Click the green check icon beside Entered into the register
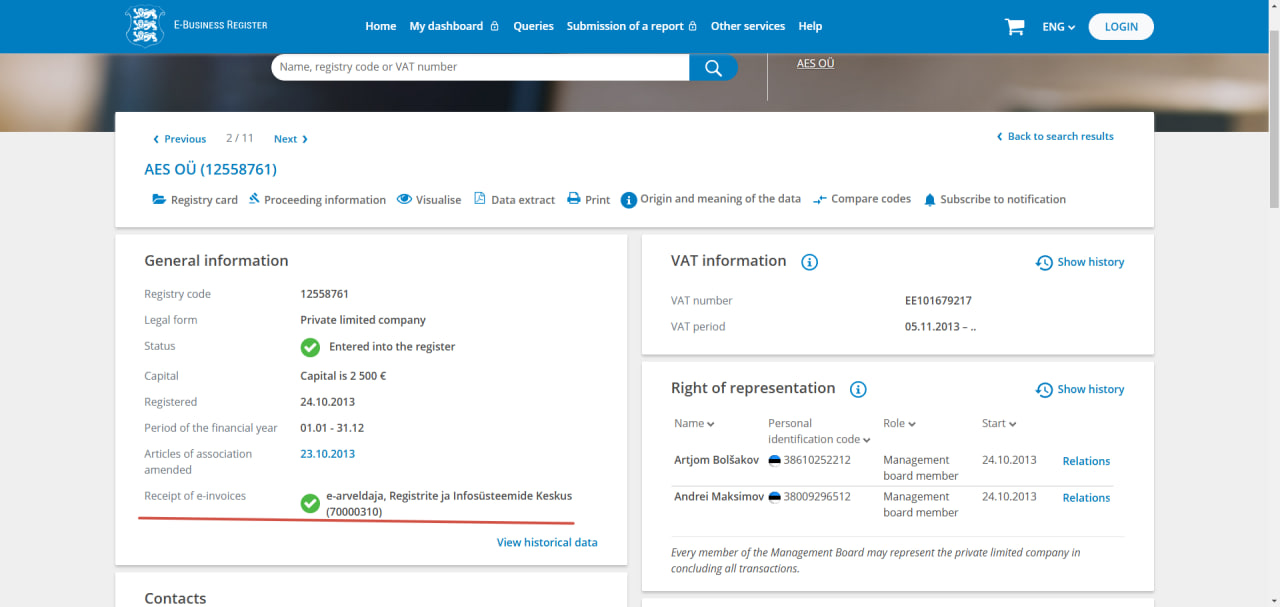 pyautogui.click(x=310, y=347)
